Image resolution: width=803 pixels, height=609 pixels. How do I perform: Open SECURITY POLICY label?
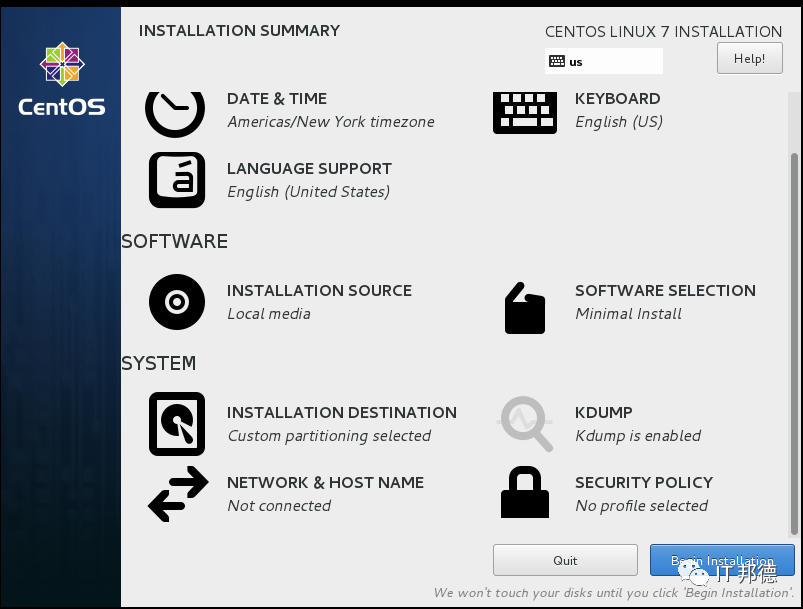[x=644, y=482]
